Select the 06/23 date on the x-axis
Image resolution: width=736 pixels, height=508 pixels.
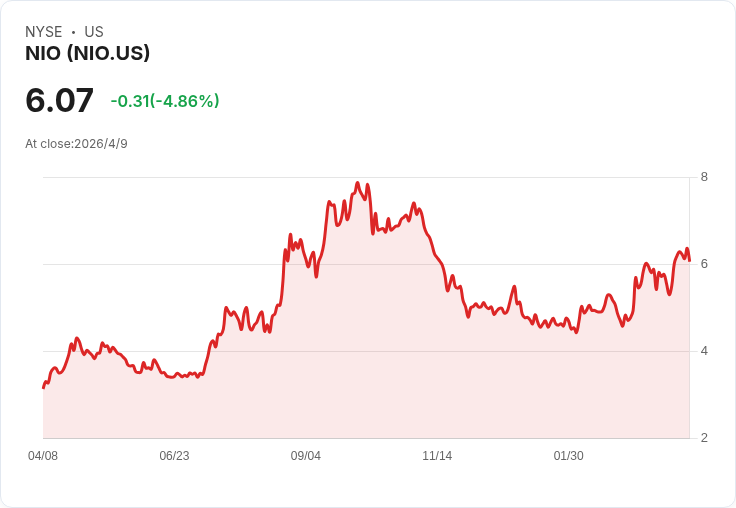(174, 456)
